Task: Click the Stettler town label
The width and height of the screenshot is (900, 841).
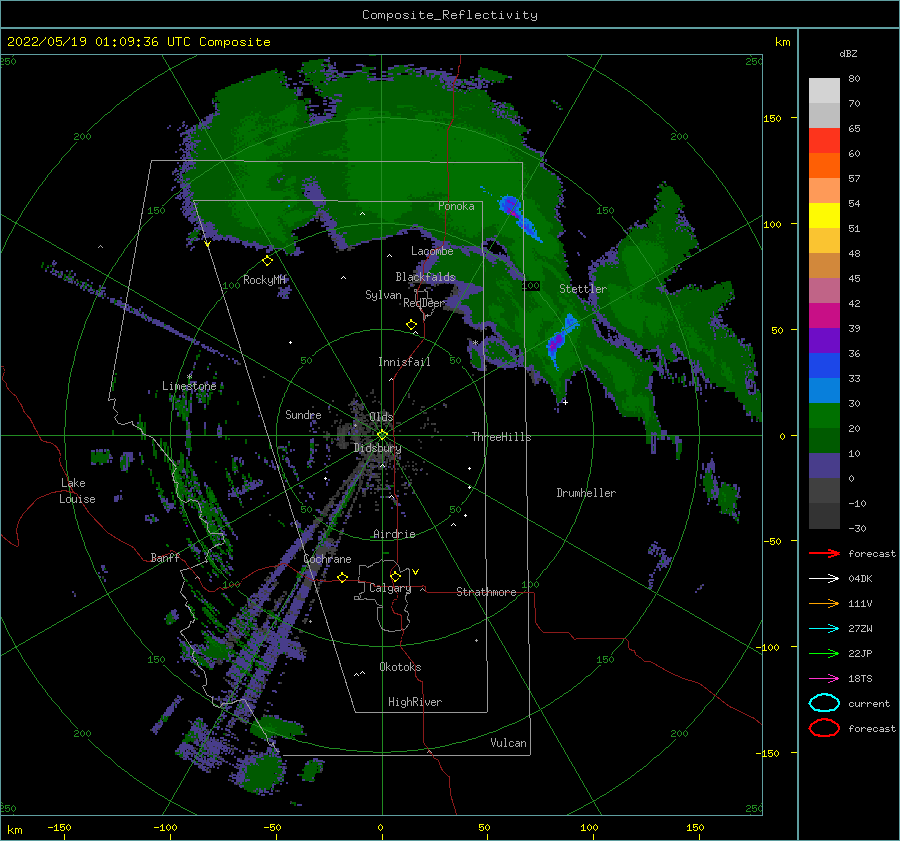Action: click(x=583, y=289)
